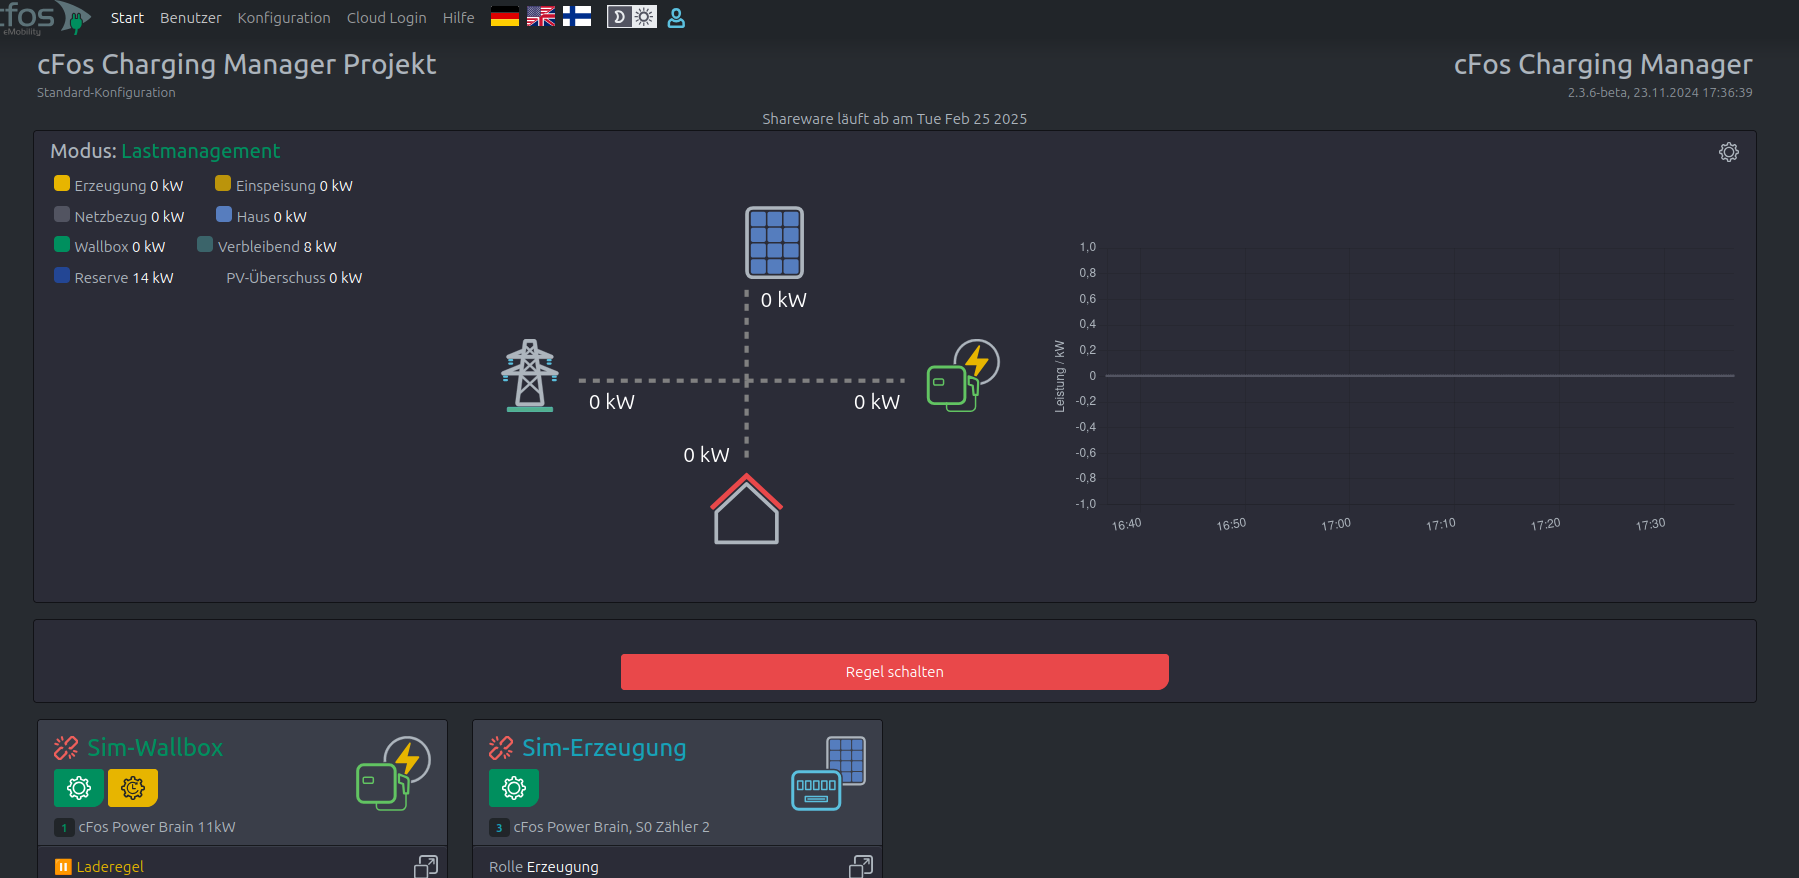Viewport: 1799px width, 878px height.
Task: Switch language to English flag
Action: coord(541,17)
